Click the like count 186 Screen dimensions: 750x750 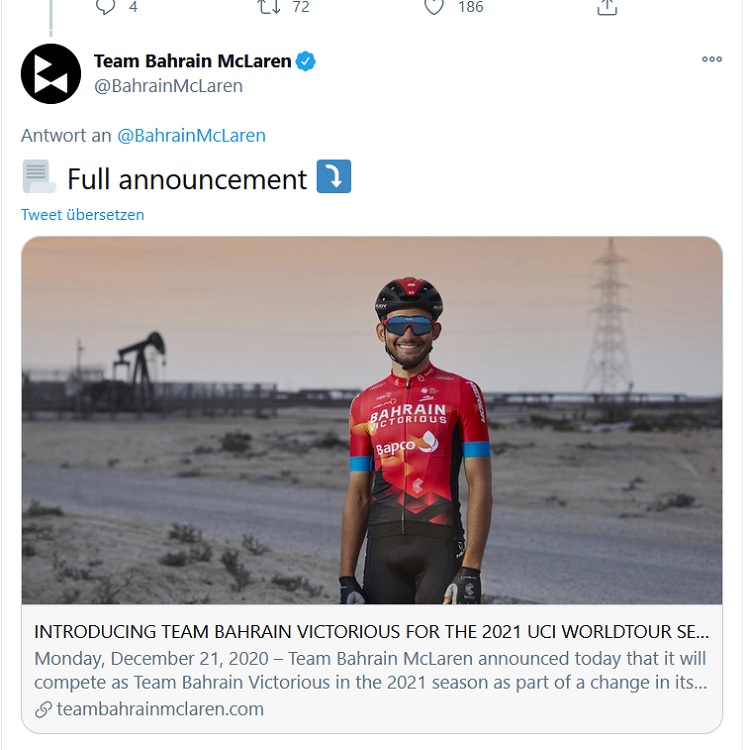[471, 7]
